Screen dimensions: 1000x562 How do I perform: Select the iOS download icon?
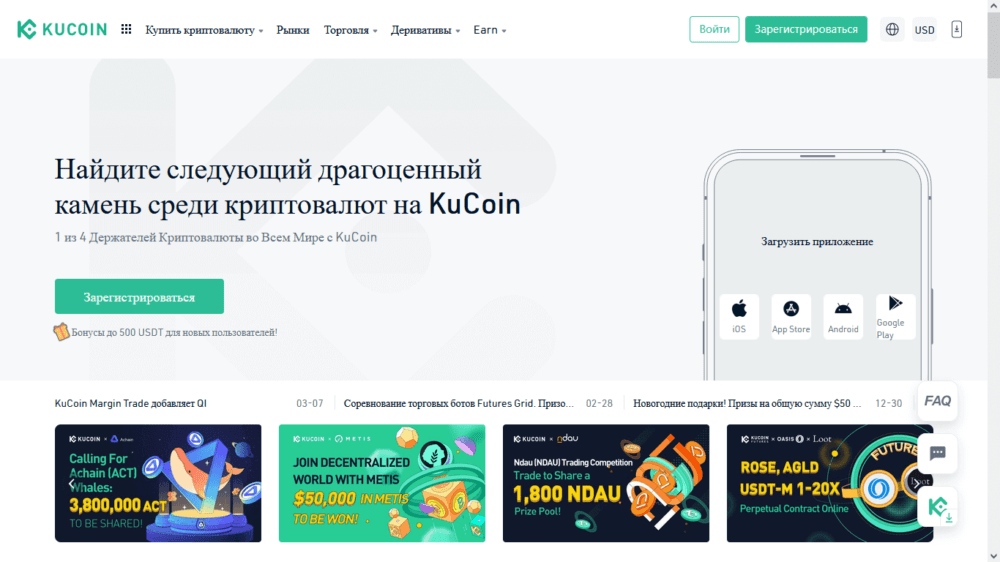739,316
